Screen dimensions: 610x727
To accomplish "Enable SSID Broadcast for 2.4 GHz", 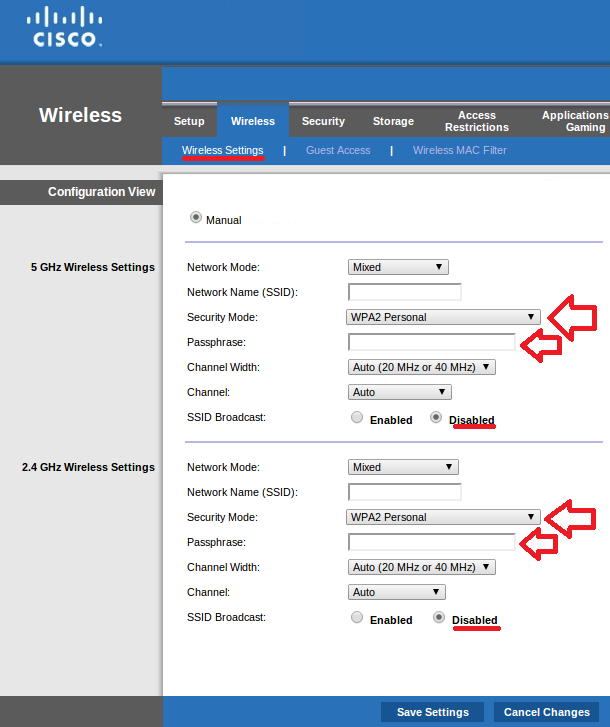I will tap(357, 618).
